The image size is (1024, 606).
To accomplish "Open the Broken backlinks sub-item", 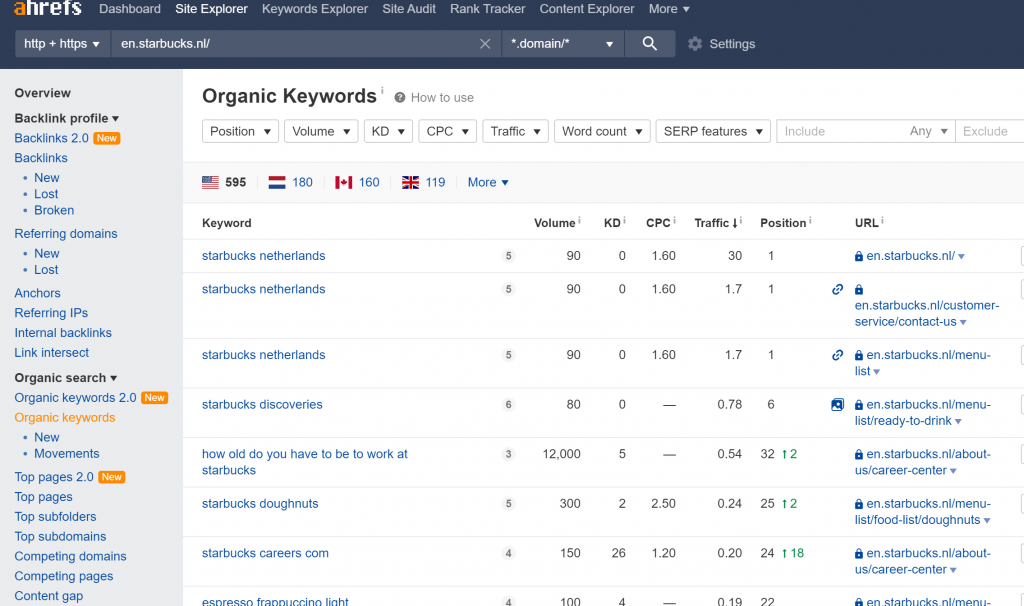I will pos(54,210).
